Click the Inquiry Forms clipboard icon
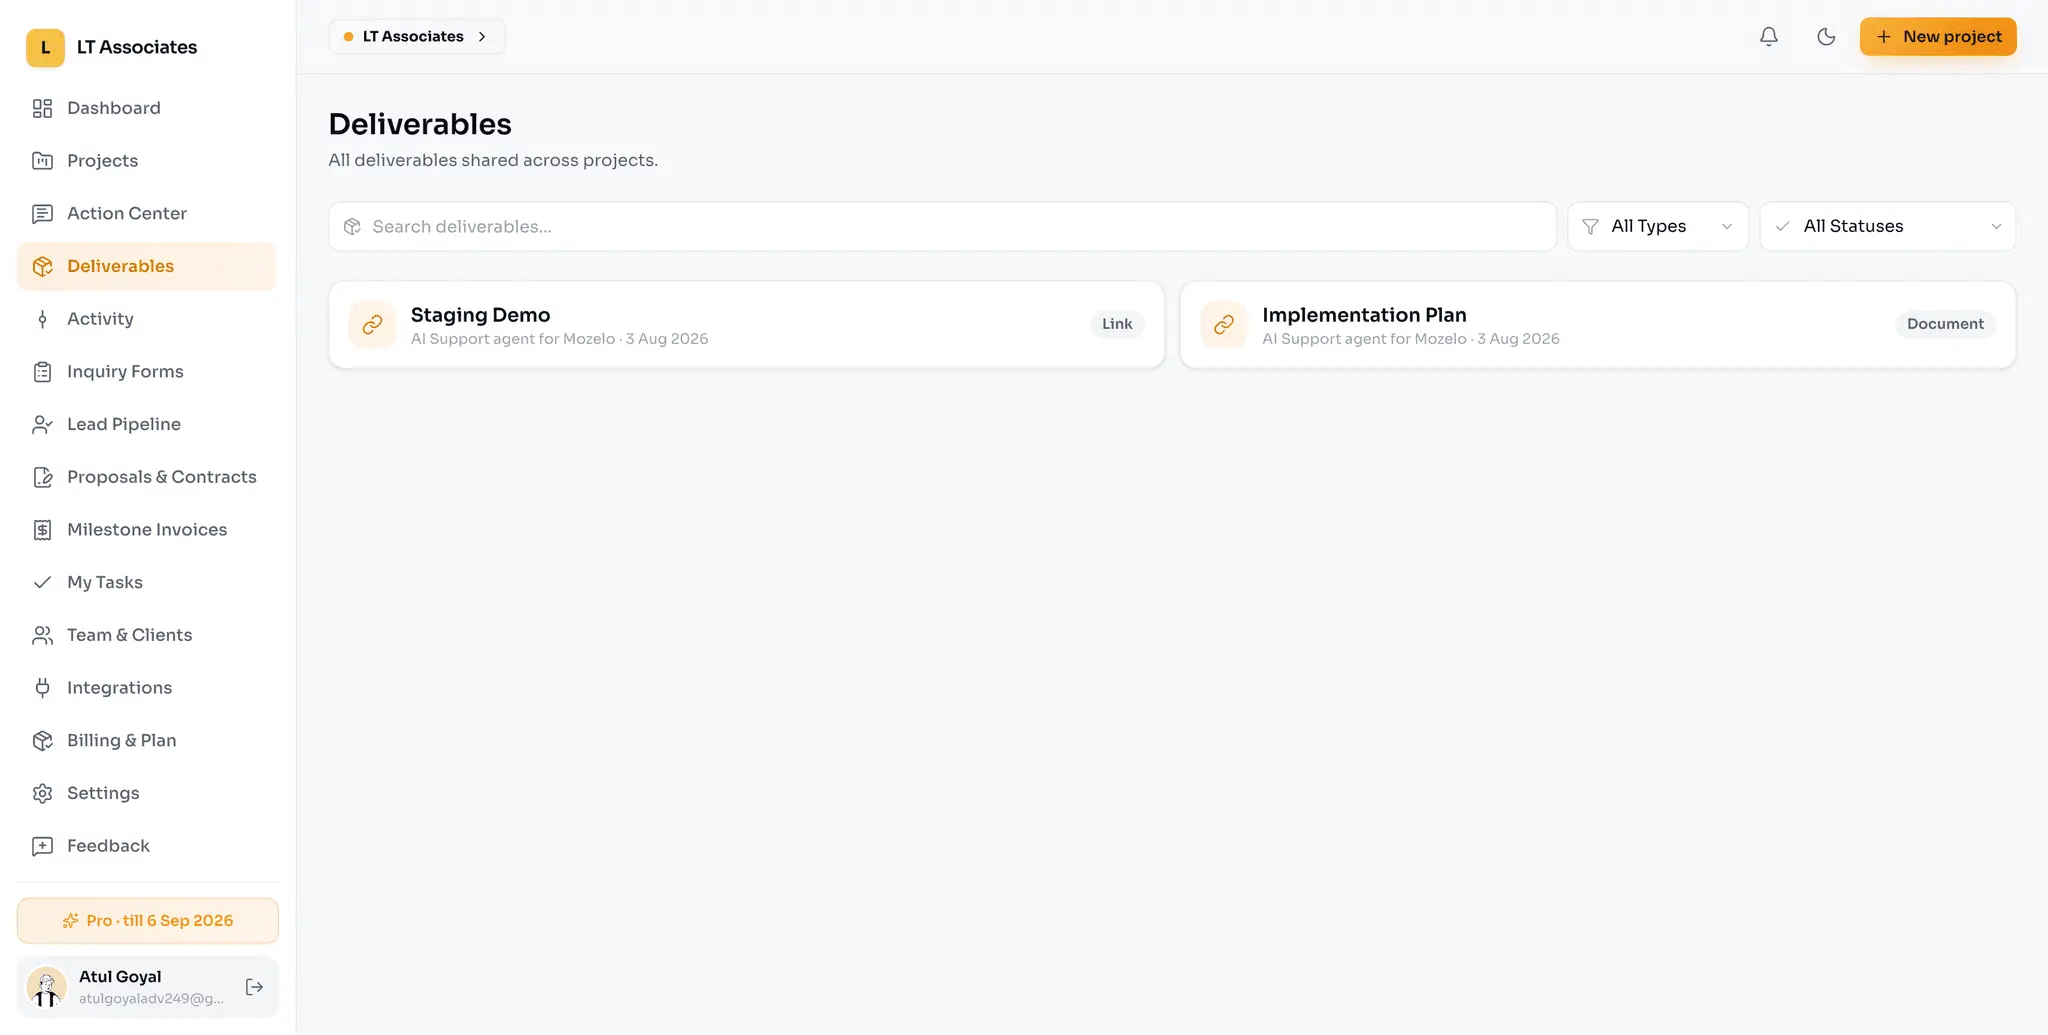This screenshot has height=1035, width=2048. point(42,372)
